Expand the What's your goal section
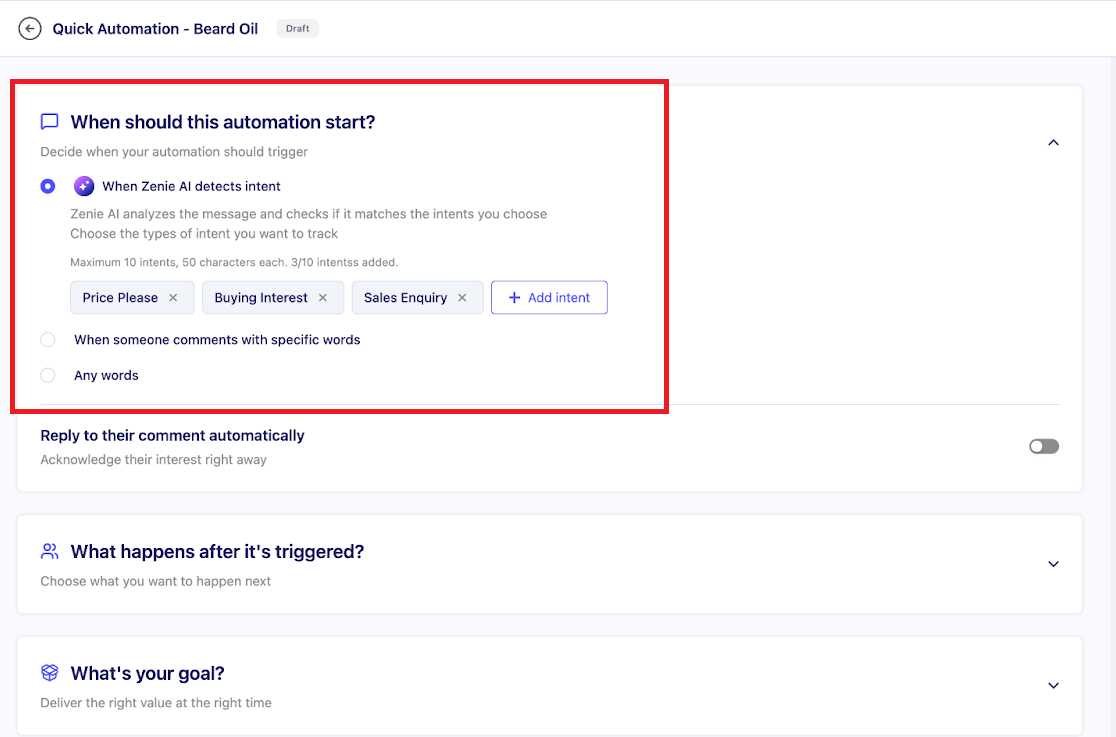The image size is (1116, 737). 1053,686
